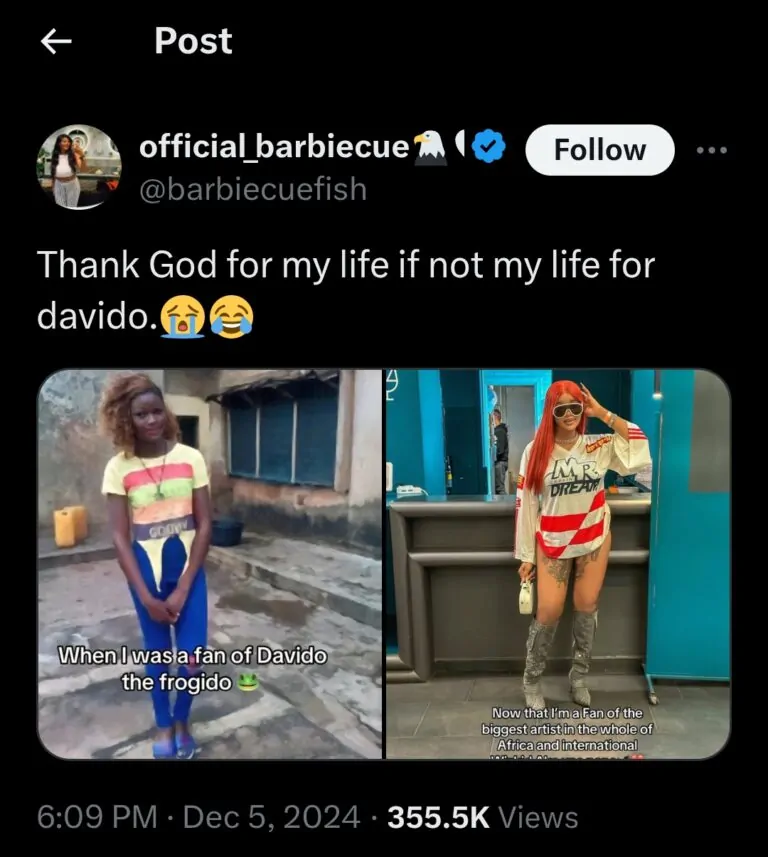Click the 6:09 PM timestamp
Screen dimensions: 768x857
click(96, 817)
